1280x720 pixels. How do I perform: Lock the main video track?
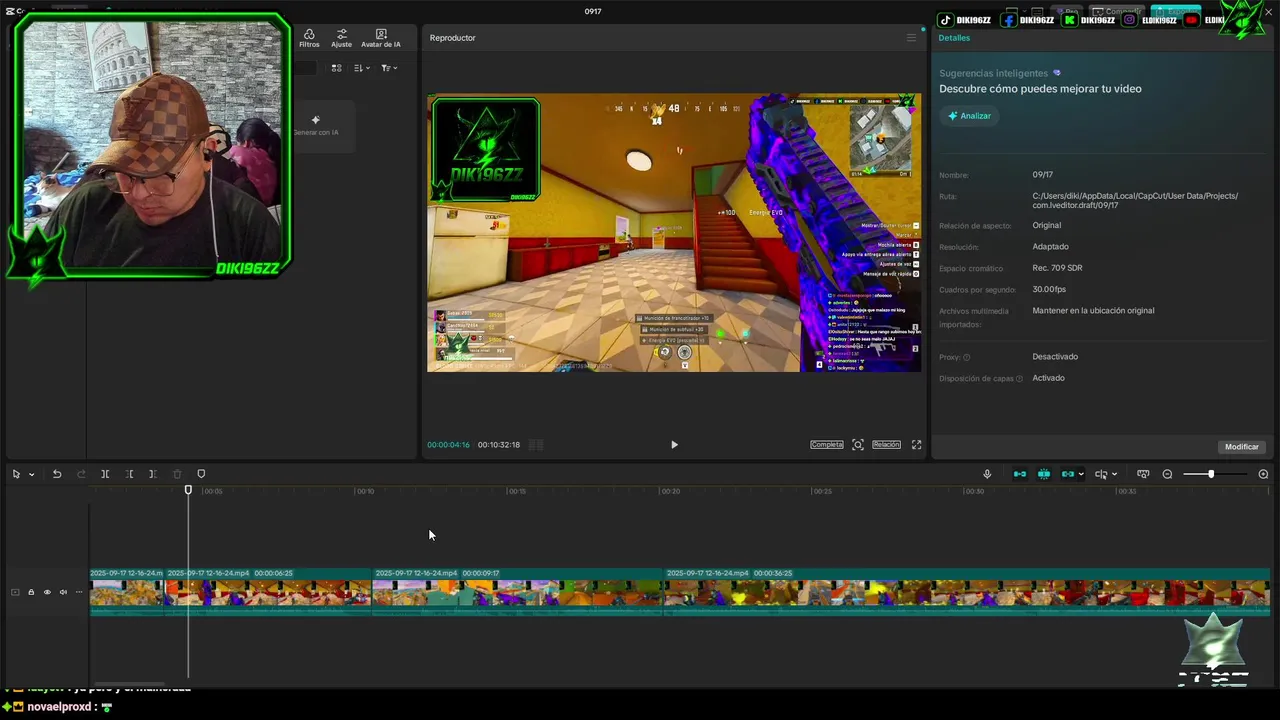(x=31, y=592)
